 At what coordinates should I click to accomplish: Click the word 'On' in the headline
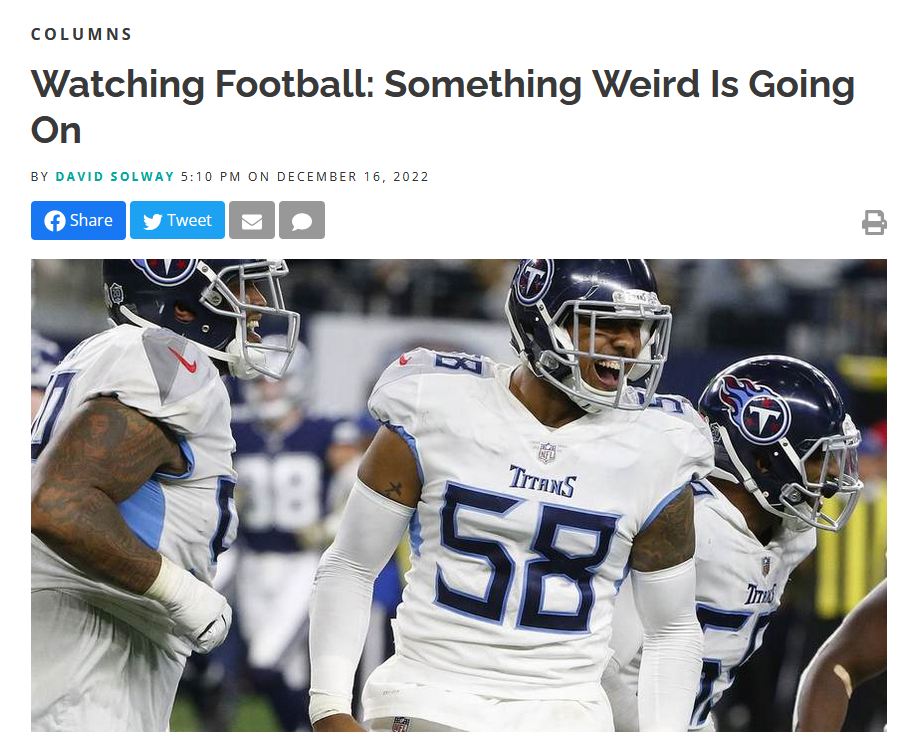(56, 130)
